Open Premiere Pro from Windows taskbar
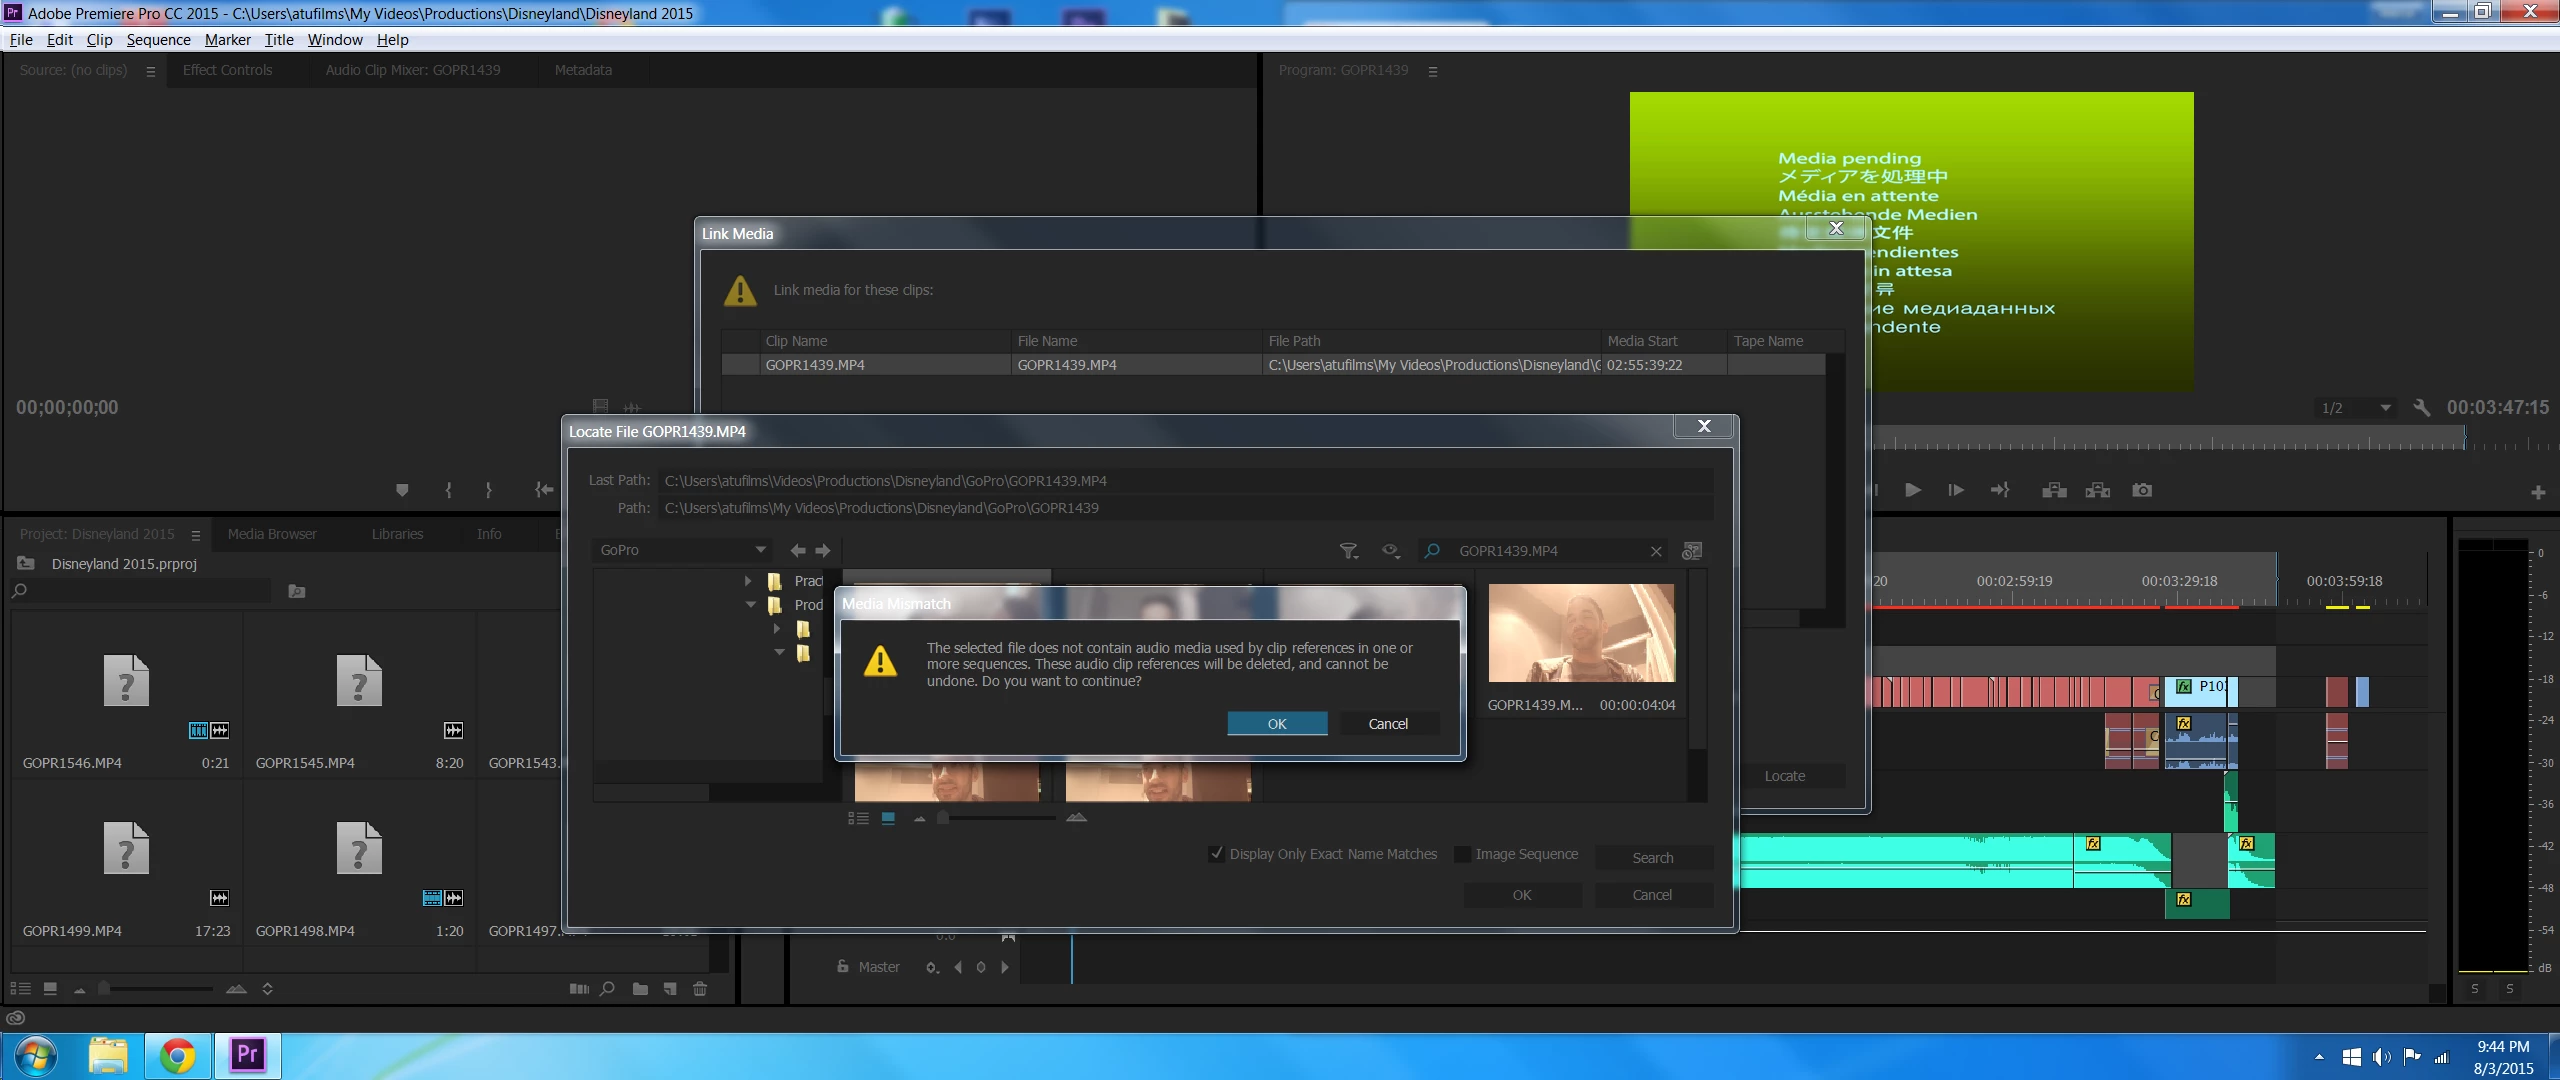2560x1080 pixels. (x=247, y=1055)
